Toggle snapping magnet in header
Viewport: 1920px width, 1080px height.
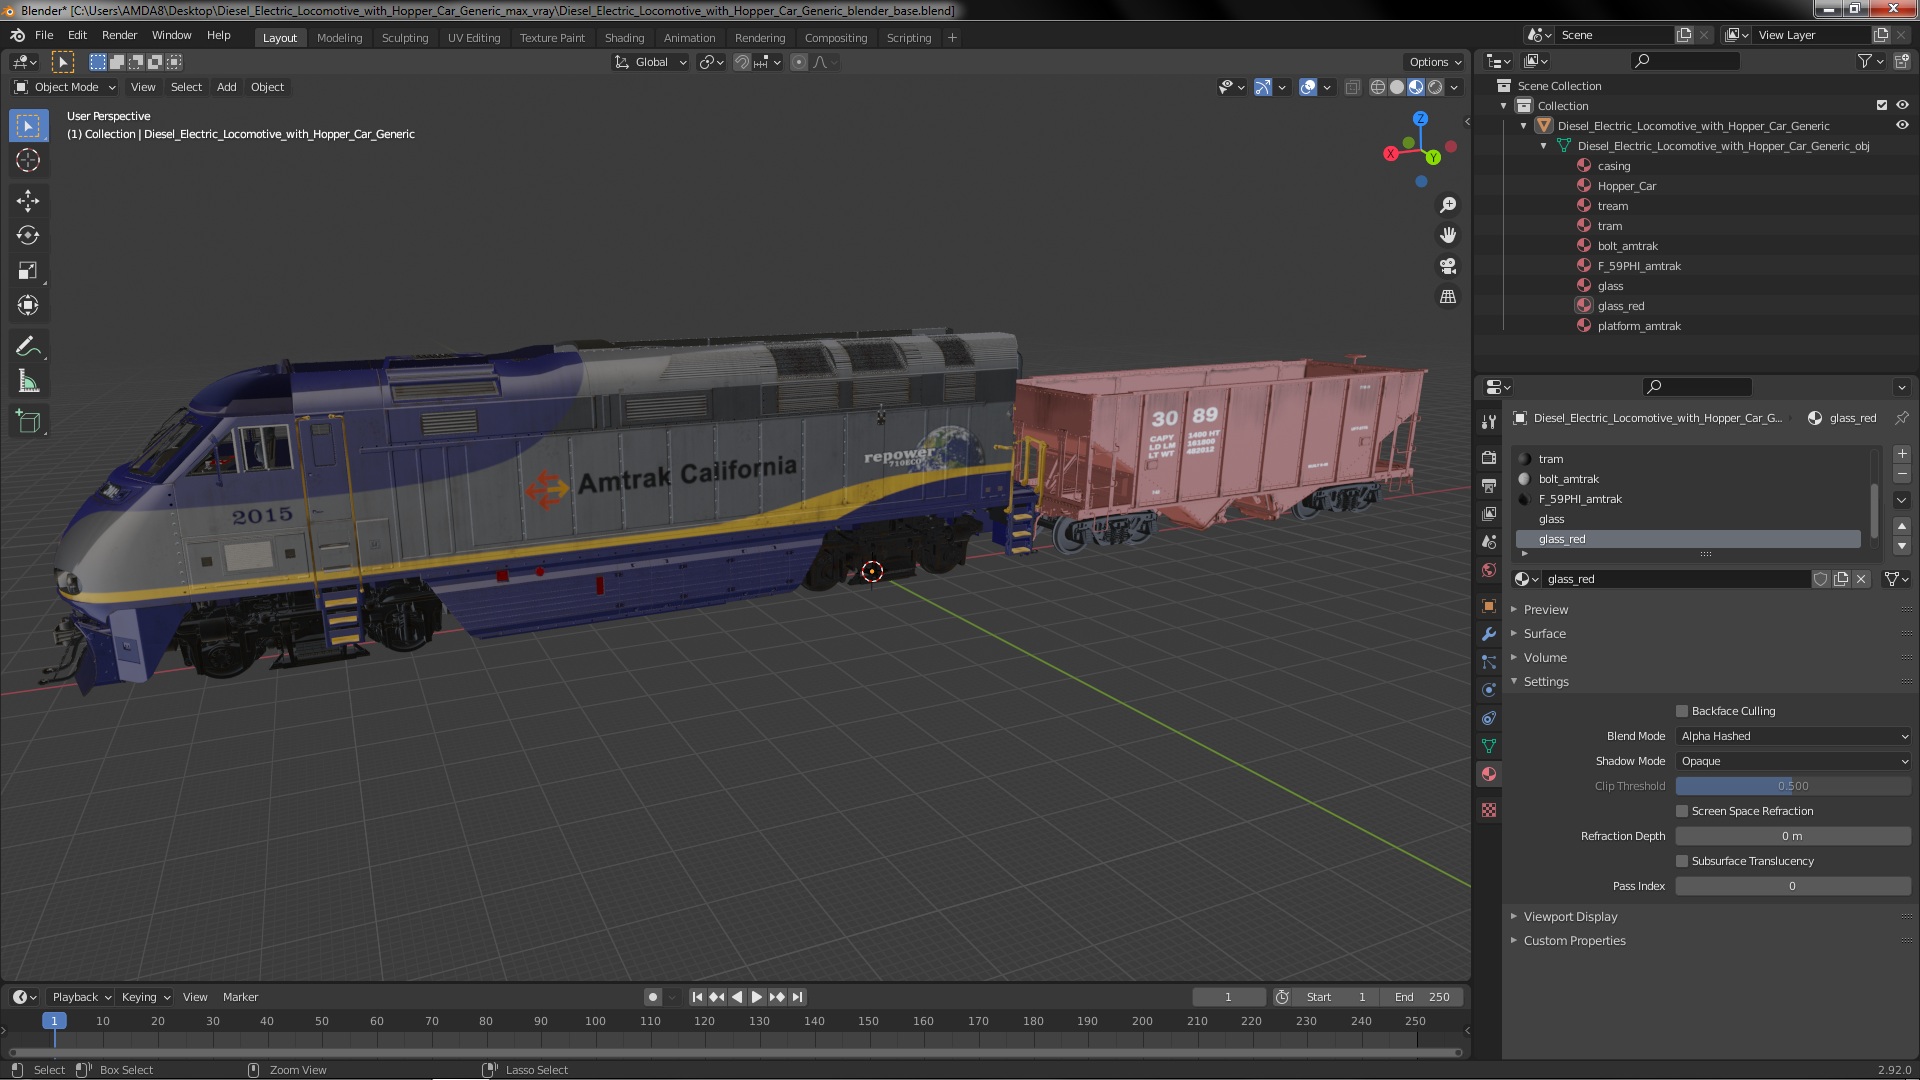pyautogui.click(x=742, y=62)
